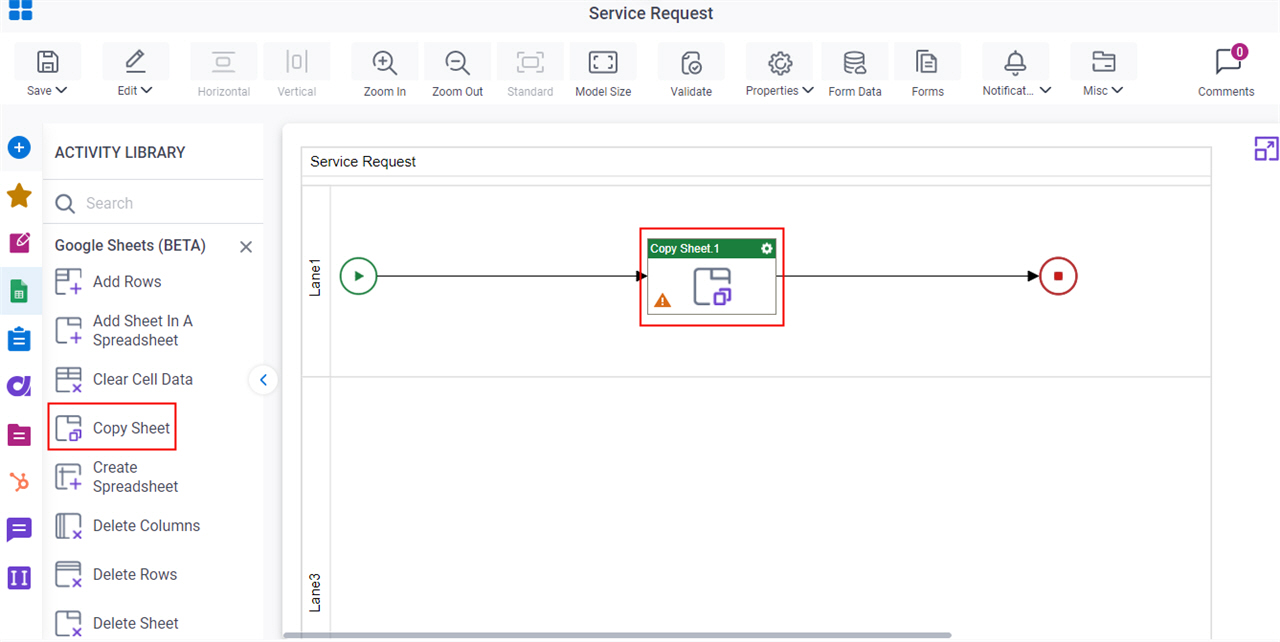Expand the canvas to full screen
1280x642 pixels.
coord(1266,149)
